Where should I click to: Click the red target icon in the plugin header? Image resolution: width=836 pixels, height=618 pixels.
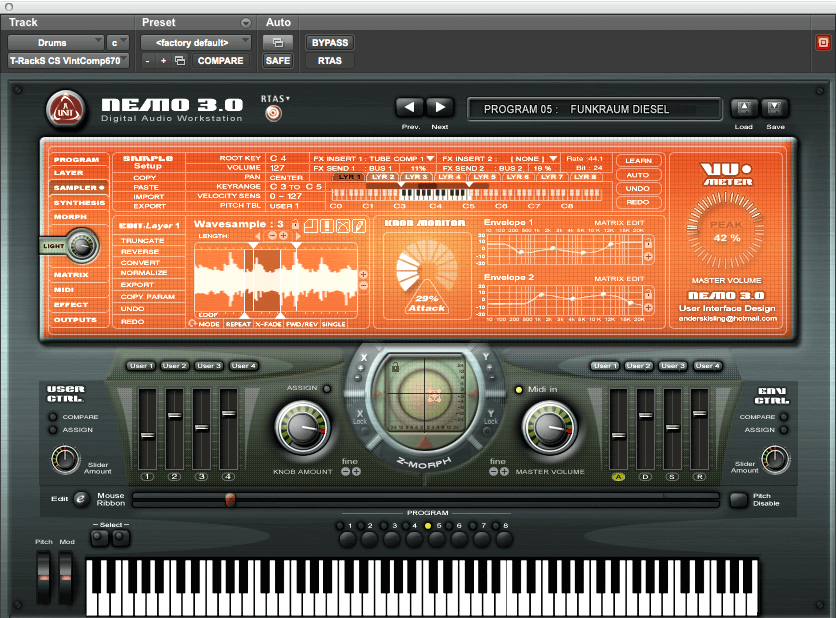(x=823, y=43)
